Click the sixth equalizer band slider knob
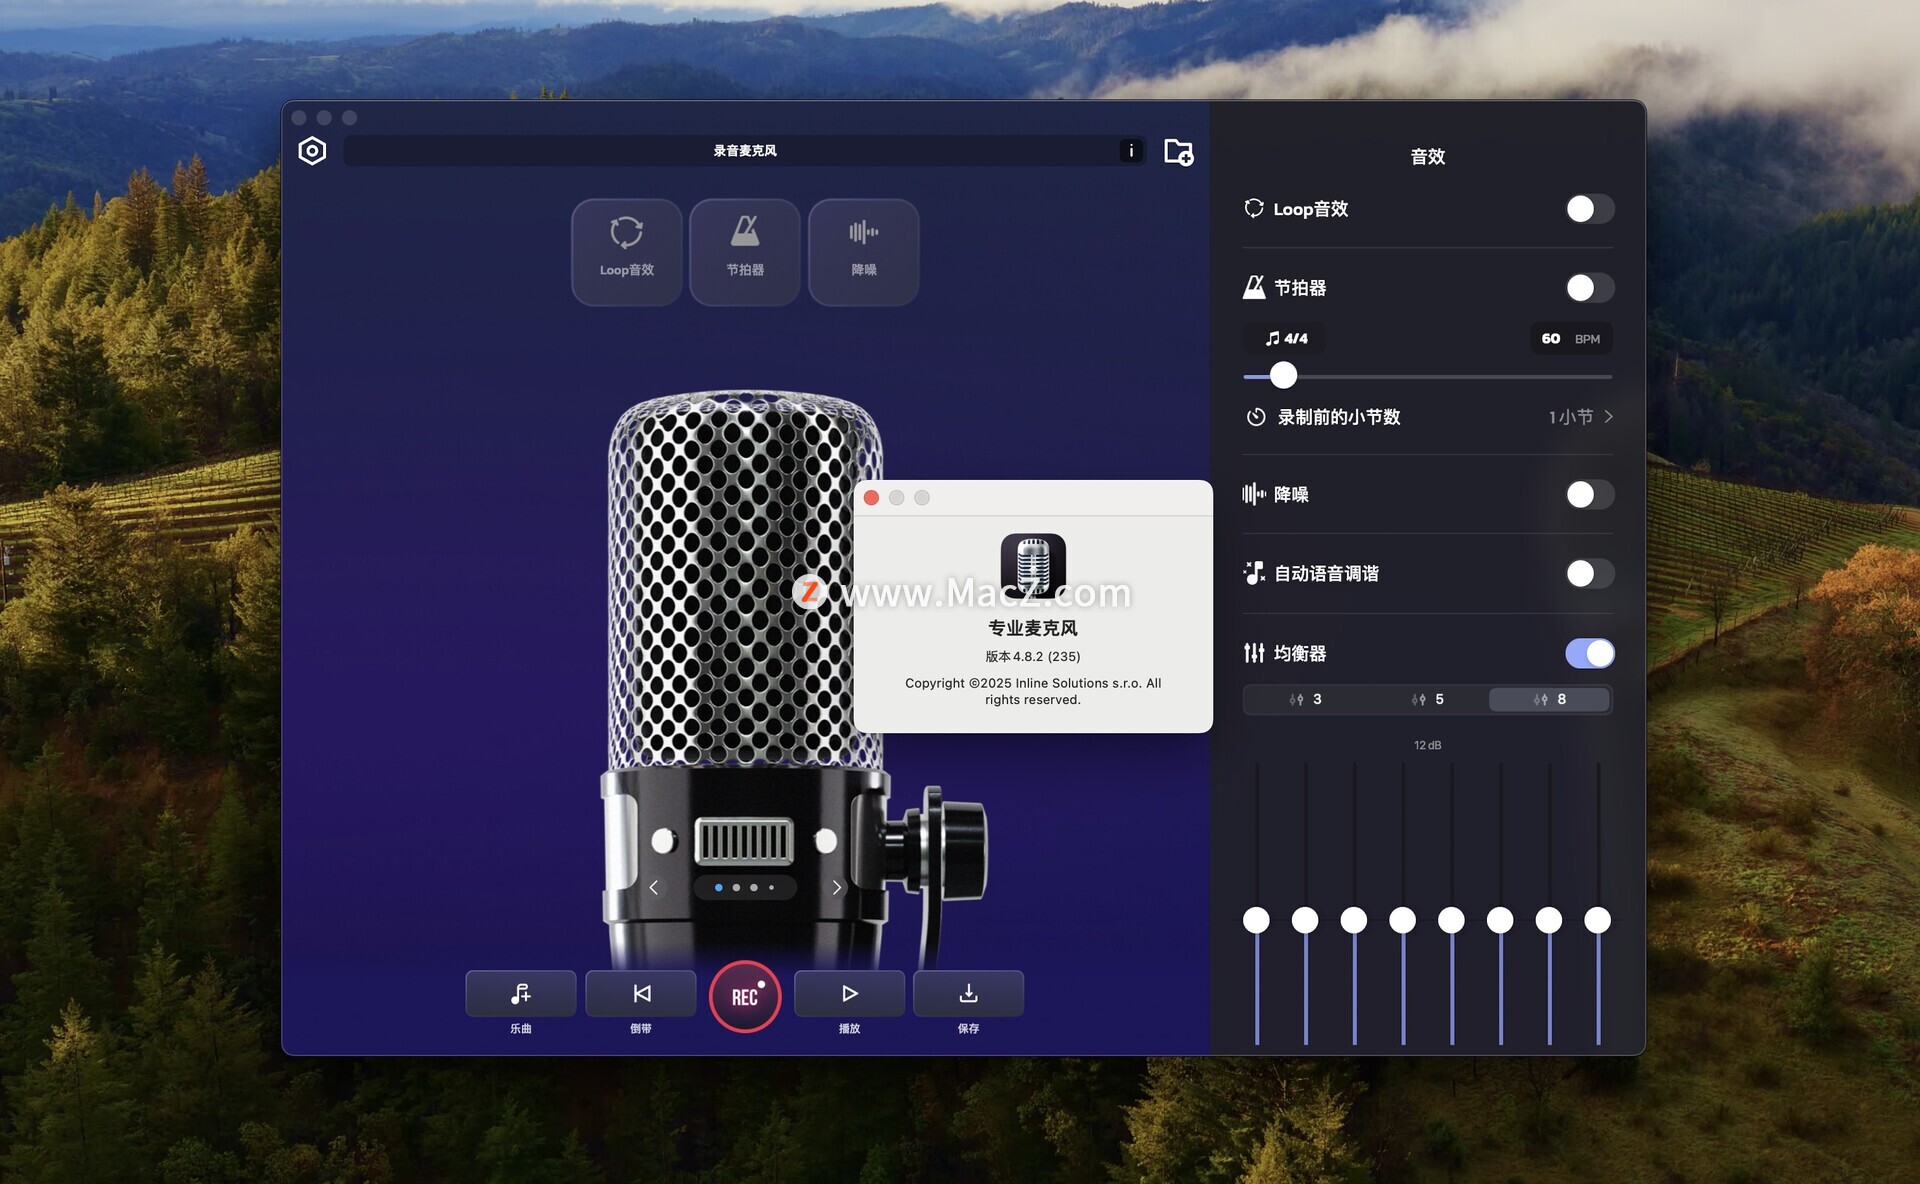 [x=1500, y=920]
